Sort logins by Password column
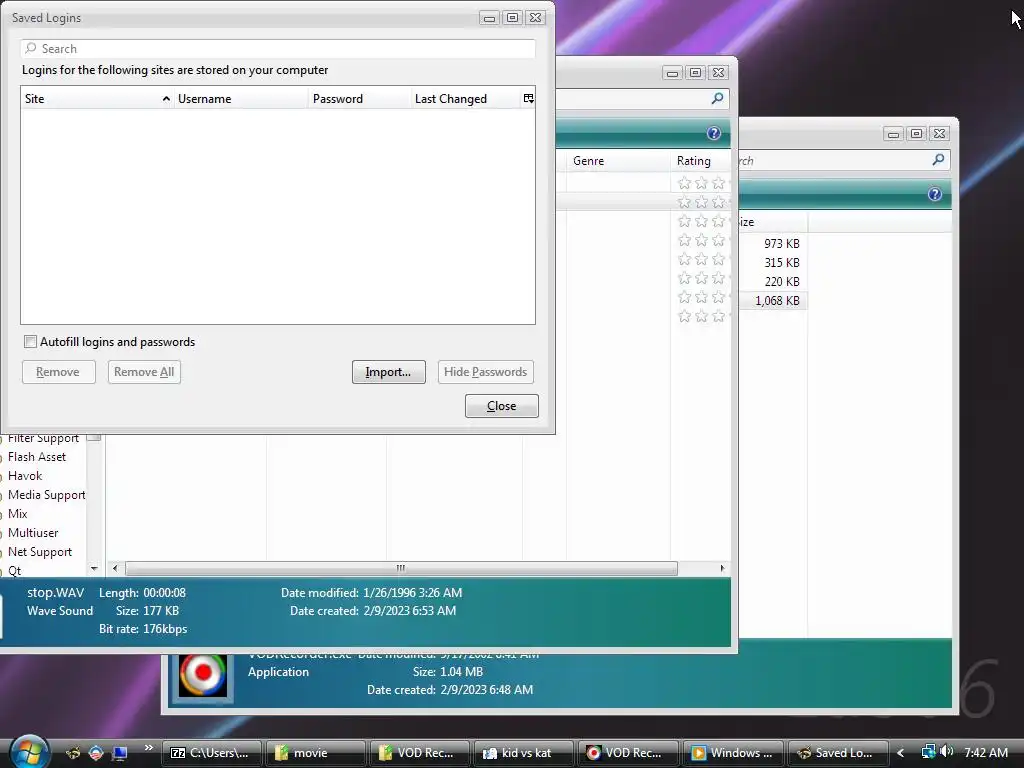1024x768 pixels. [360, 99]
